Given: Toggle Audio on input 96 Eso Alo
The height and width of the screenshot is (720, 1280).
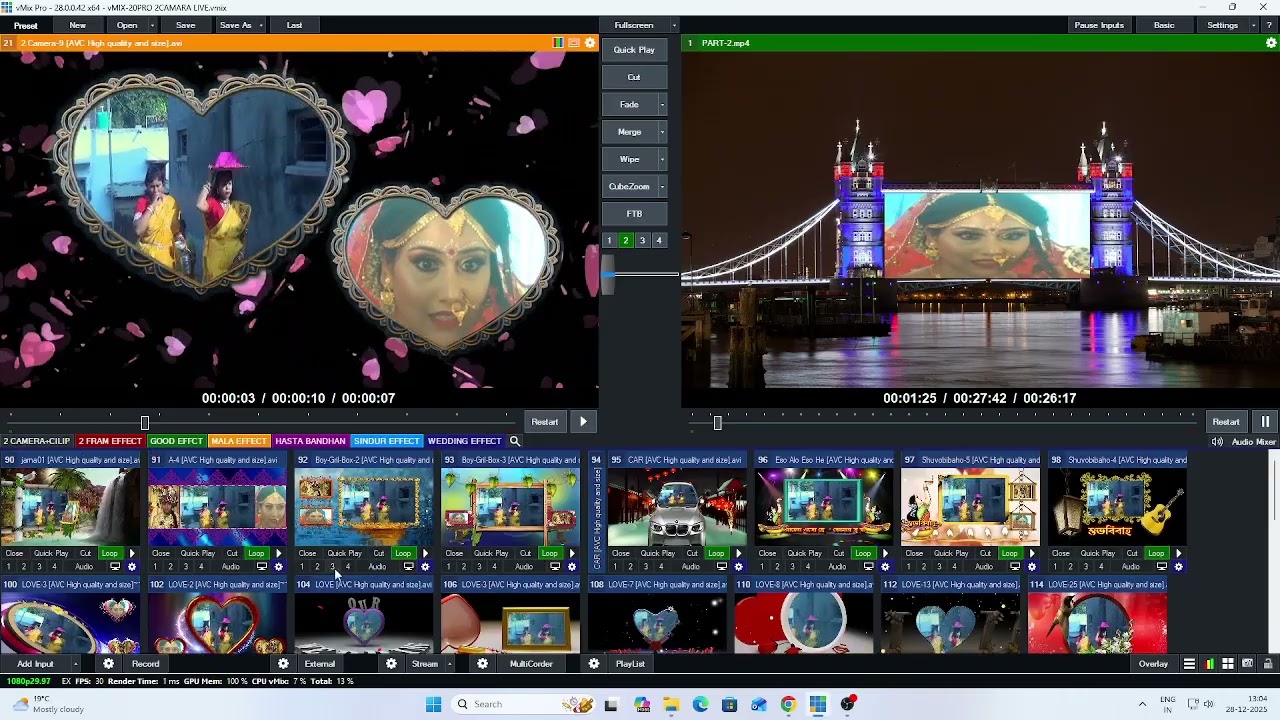Looking at the screenshot, I should click(x=837, y=567).
